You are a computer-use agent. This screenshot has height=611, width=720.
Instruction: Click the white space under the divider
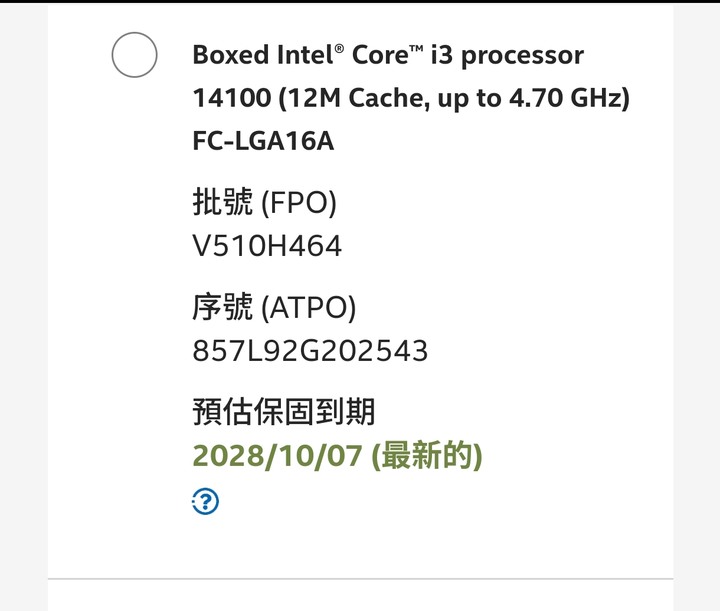tap(360, 596)
